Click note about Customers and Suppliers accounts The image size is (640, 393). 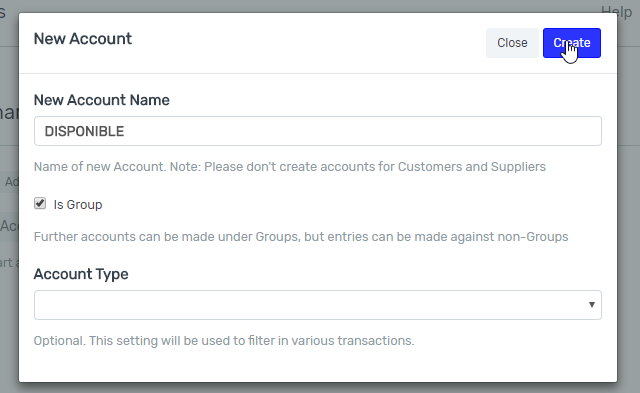click(x=289, y=167)
